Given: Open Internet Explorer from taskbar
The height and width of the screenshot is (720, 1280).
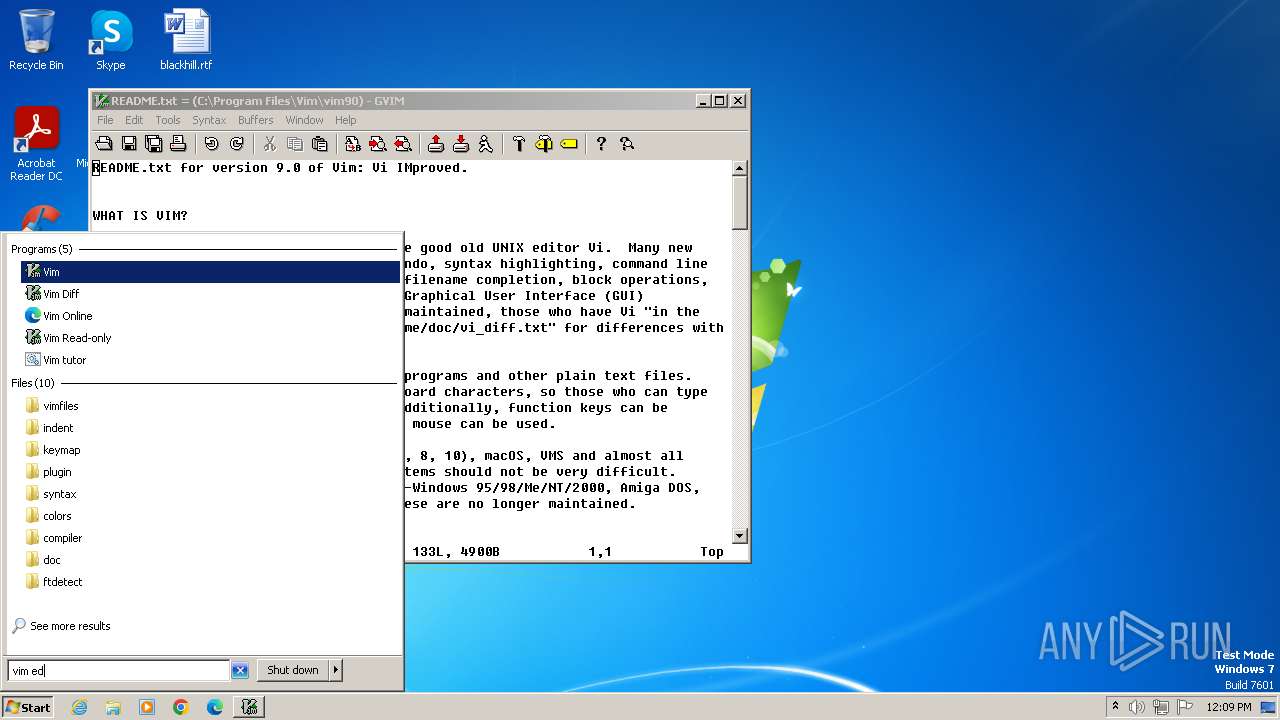Looking at the screenshot, I should coord(79,707).
